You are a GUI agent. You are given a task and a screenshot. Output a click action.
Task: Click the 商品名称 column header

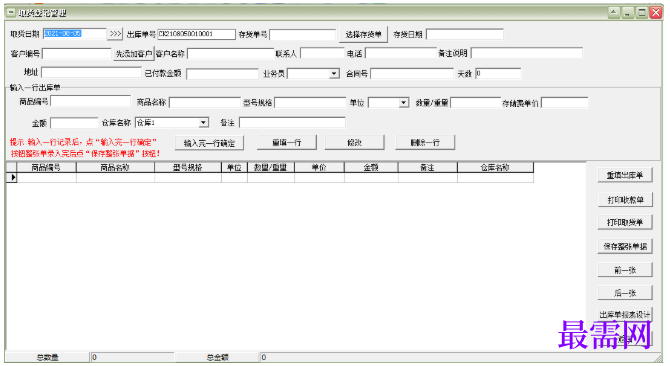115,167
